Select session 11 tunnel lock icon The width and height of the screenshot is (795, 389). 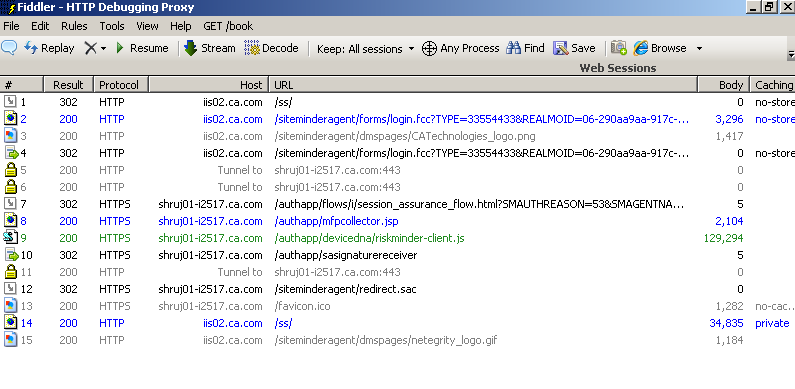tap(11, 272)
